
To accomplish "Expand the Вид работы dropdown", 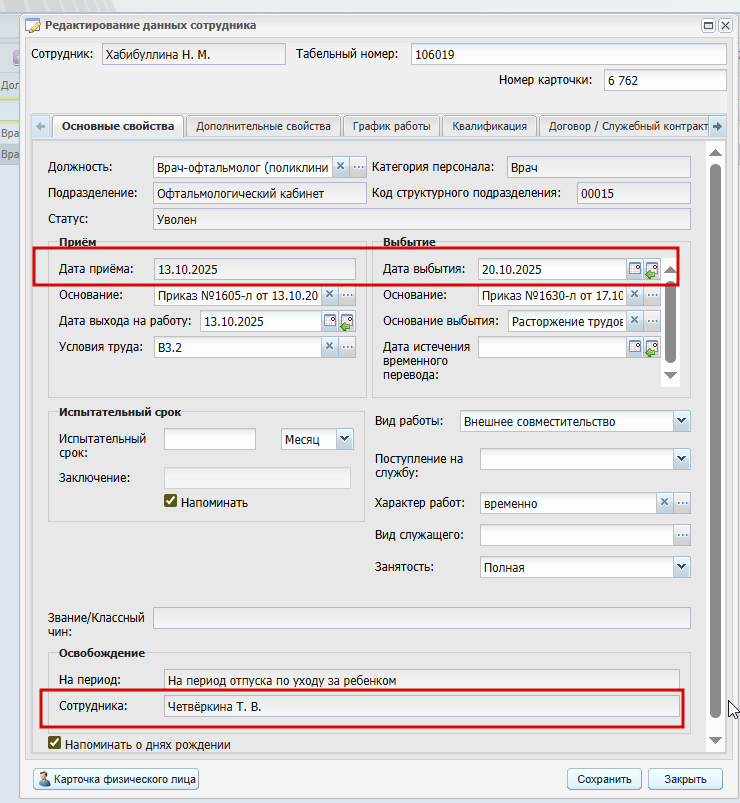I will coord(681,421).
